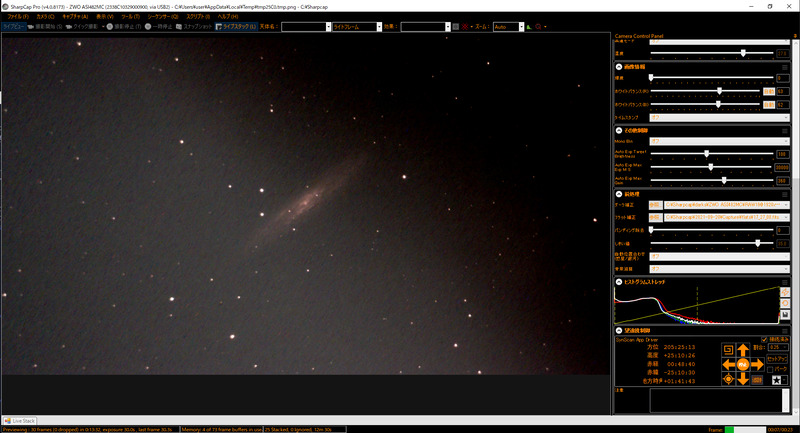Viewport: 800px width, 433px height.
Task: Open the telescope control section menu icon
Action: 785,330
